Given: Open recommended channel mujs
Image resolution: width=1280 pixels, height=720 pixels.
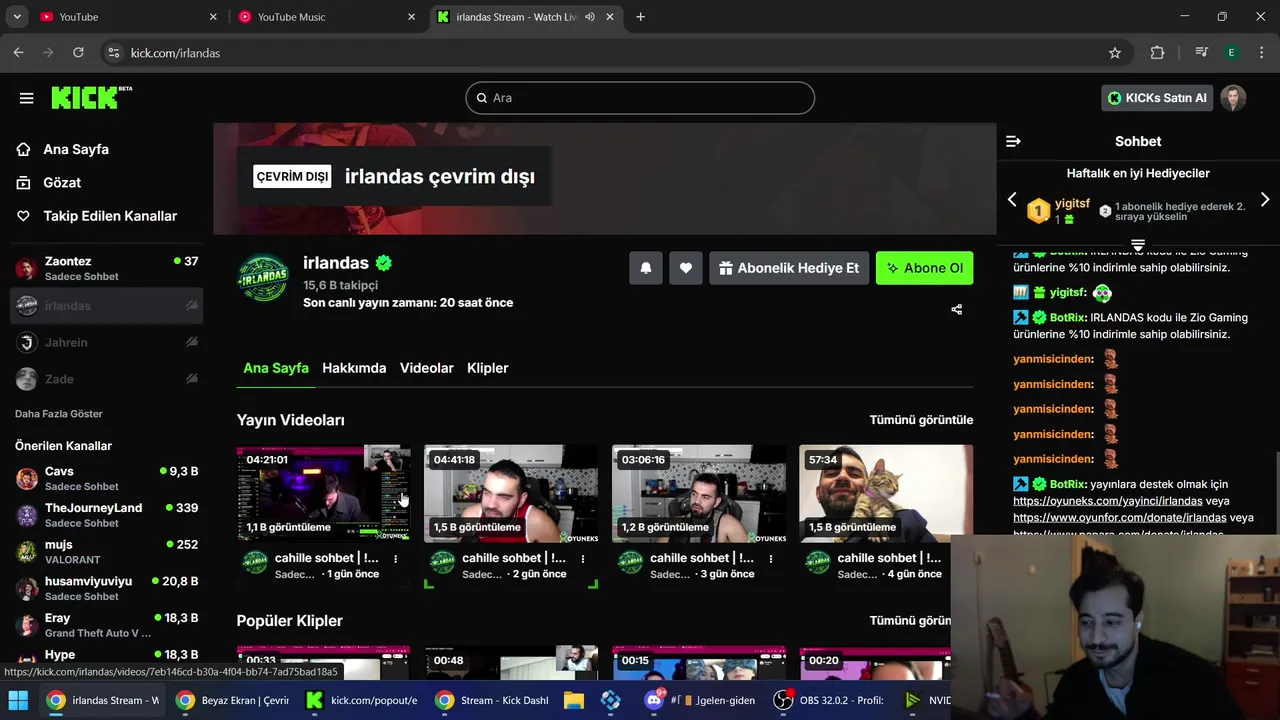Looking at the screenshot, I should [x=106, y=552].
